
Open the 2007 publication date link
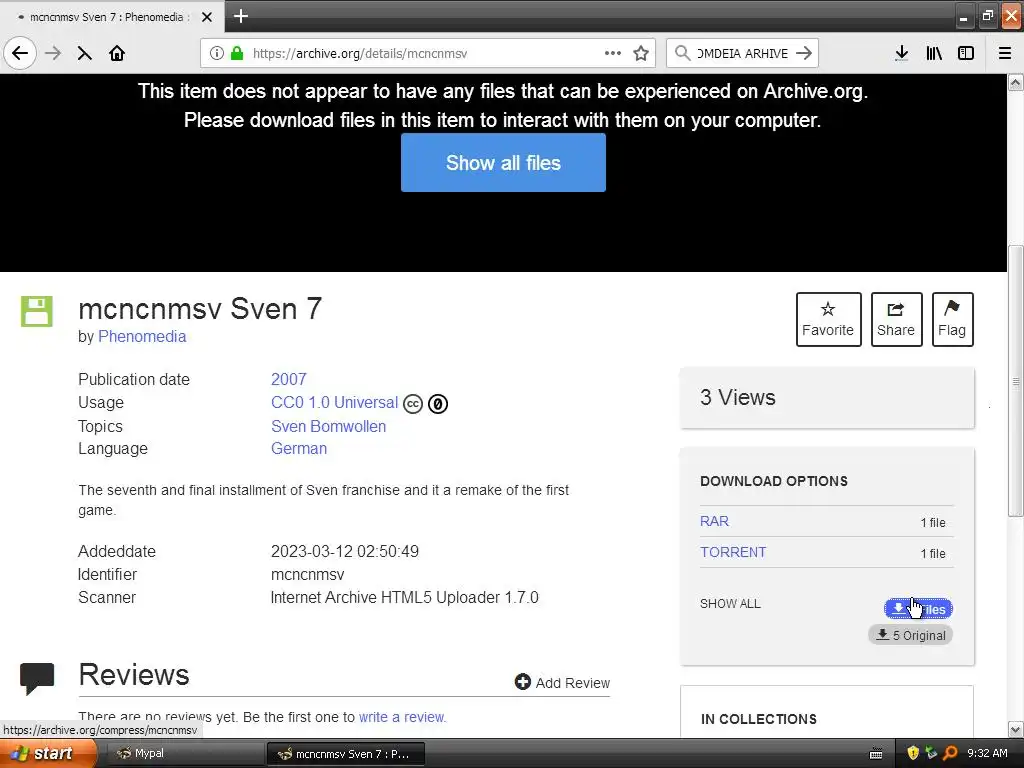pyautogui.click(x=289, y=379)
